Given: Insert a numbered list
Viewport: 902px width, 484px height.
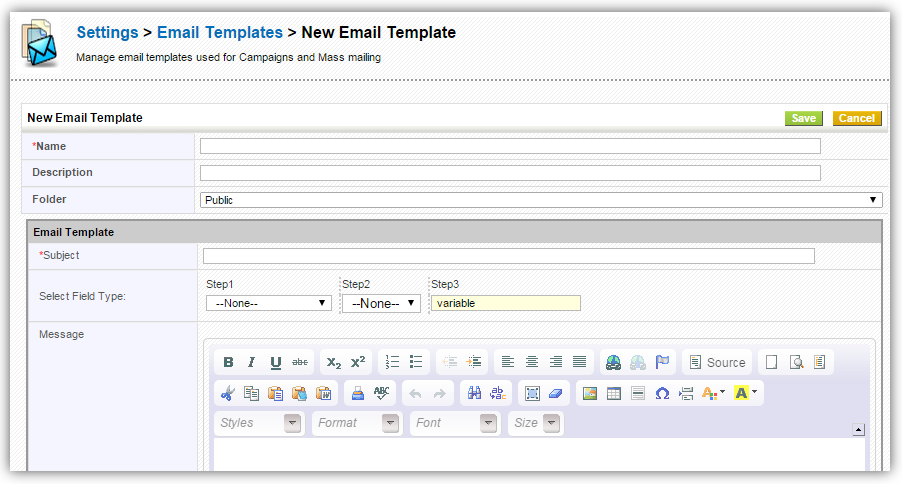Looking at the screenshot, I should click(x=392, y=362).
